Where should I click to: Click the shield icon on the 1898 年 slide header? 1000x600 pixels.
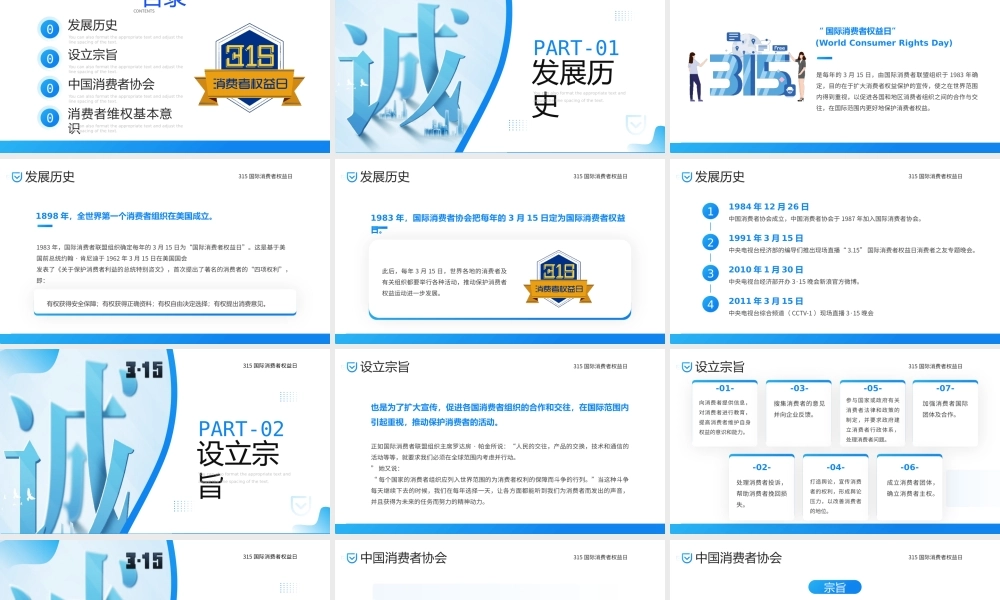point(17,177)
